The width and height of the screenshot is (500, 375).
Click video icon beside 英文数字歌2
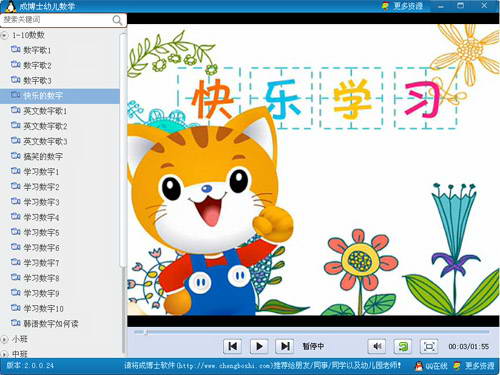(16, 125)
